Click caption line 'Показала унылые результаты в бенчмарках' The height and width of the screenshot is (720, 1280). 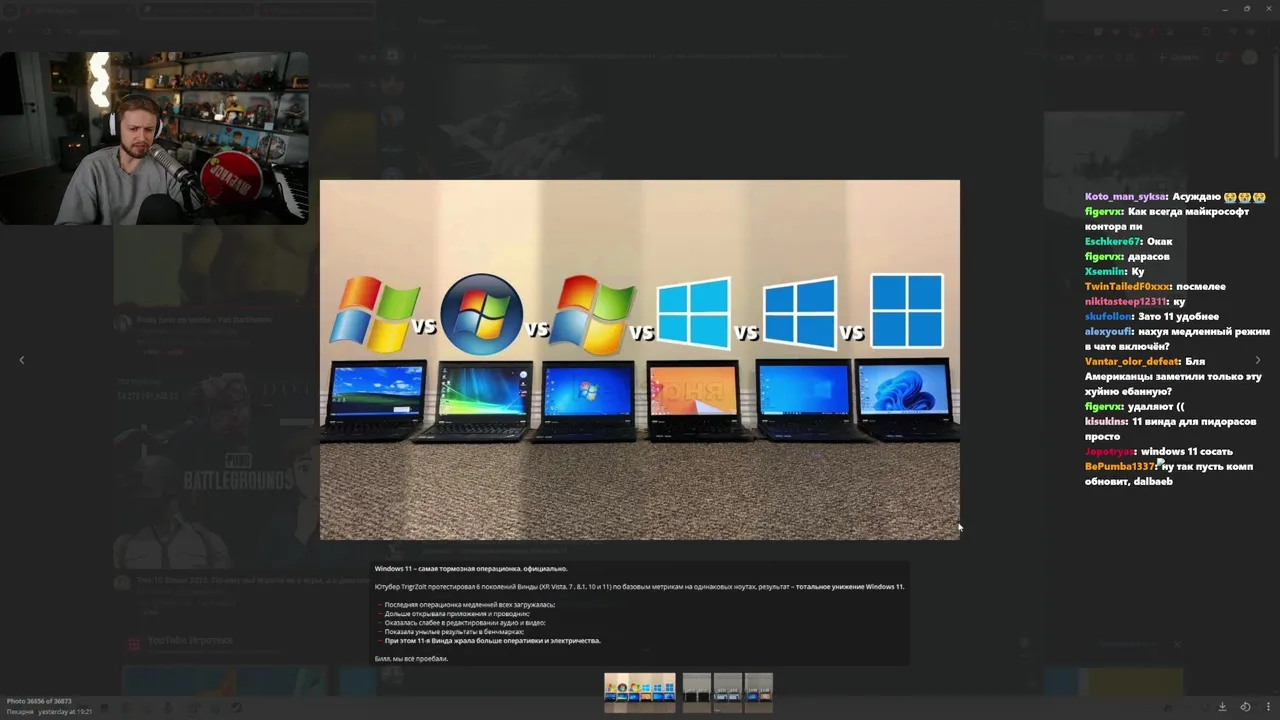(454, 632)
